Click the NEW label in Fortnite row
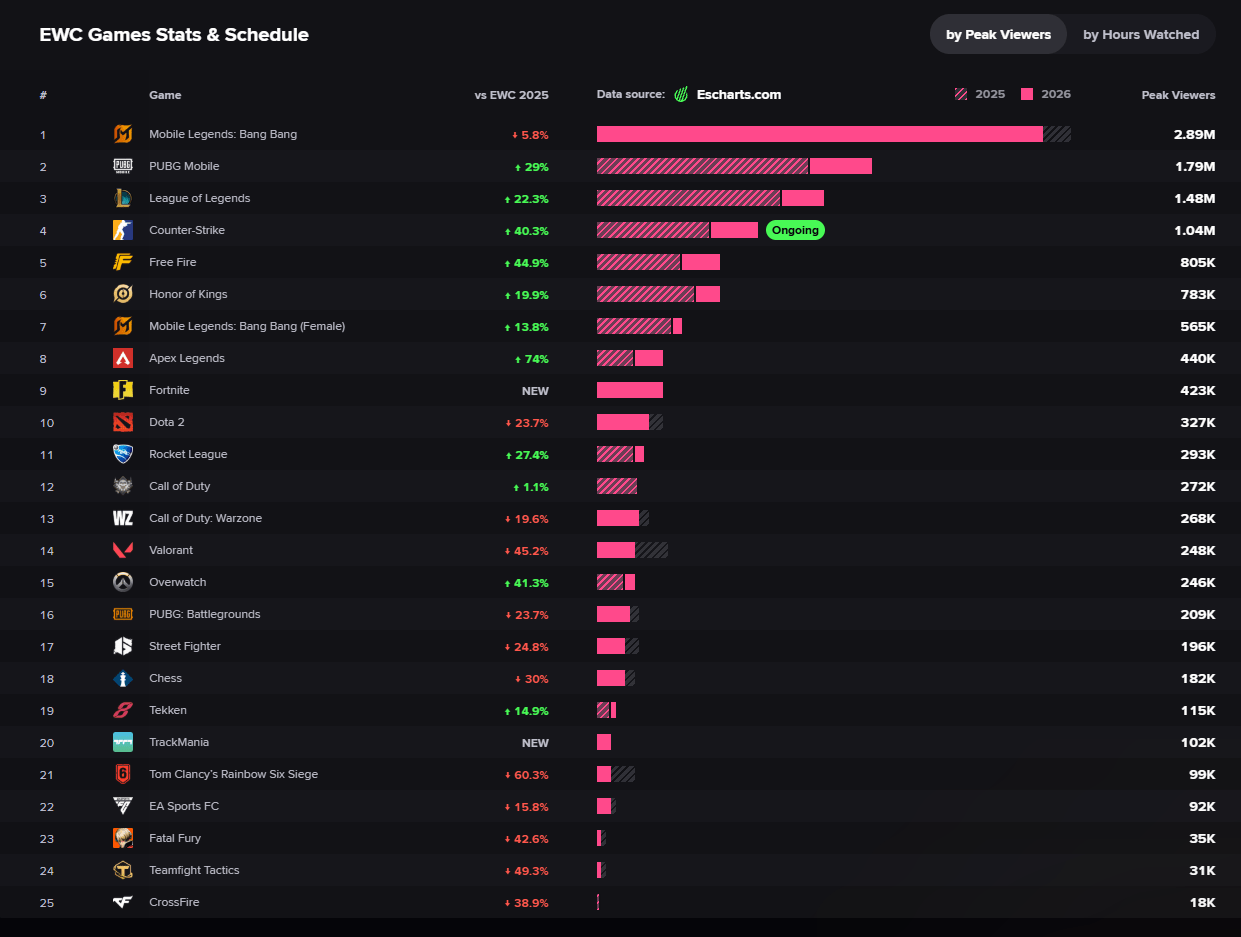The height and width of the screenshot is (937, 1241). [x=535, y=391]
